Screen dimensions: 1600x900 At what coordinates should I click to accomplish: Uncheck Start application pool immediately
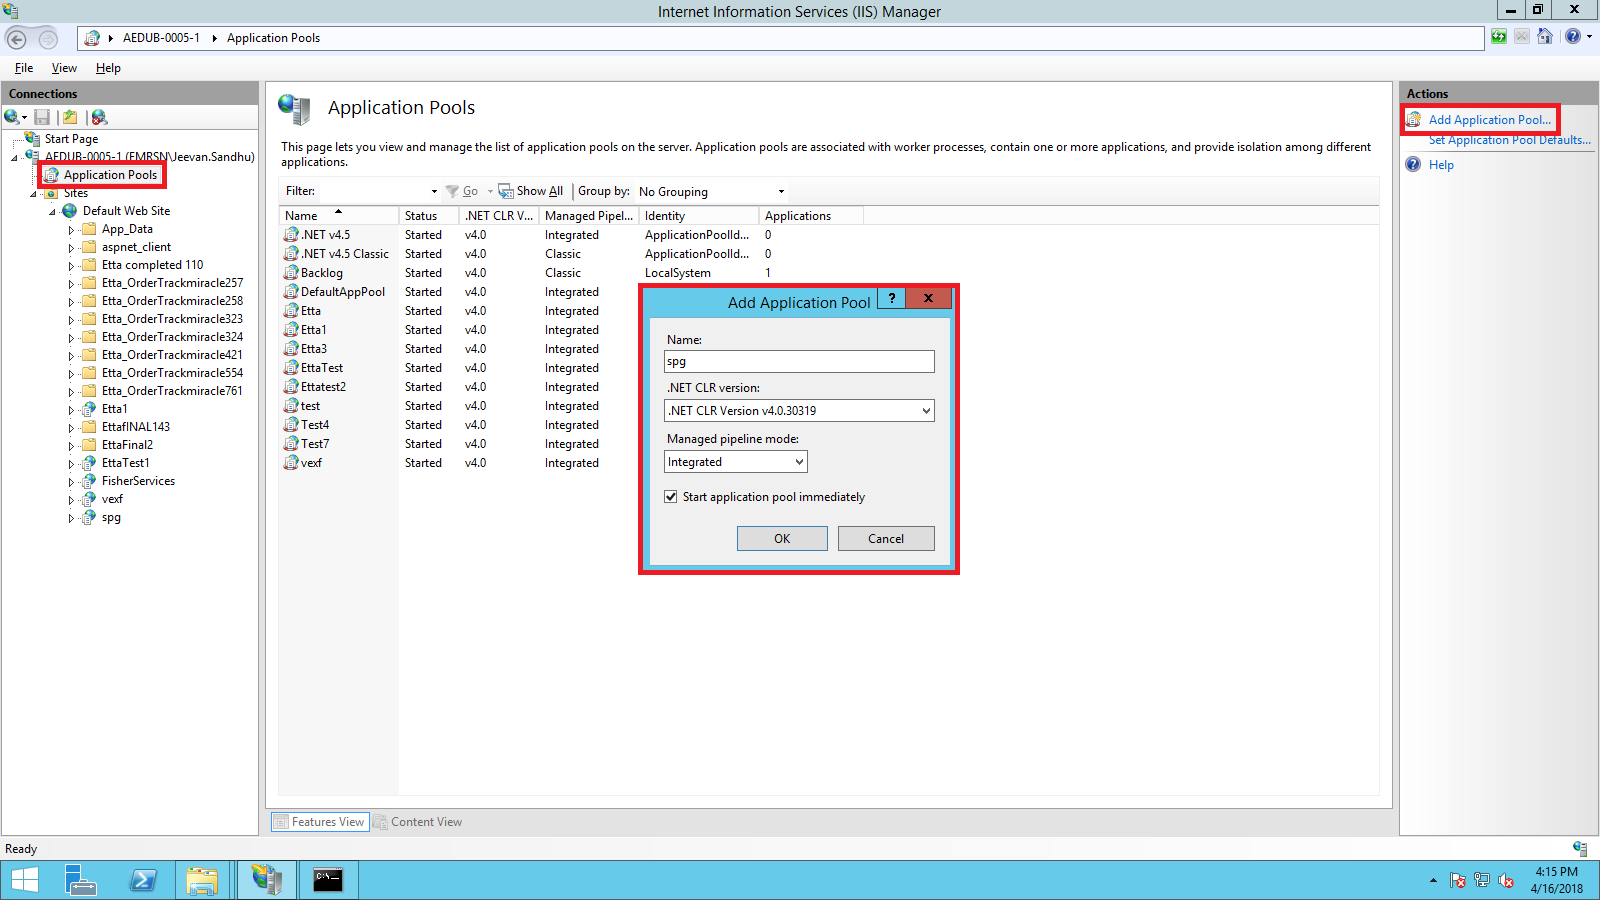671,497
